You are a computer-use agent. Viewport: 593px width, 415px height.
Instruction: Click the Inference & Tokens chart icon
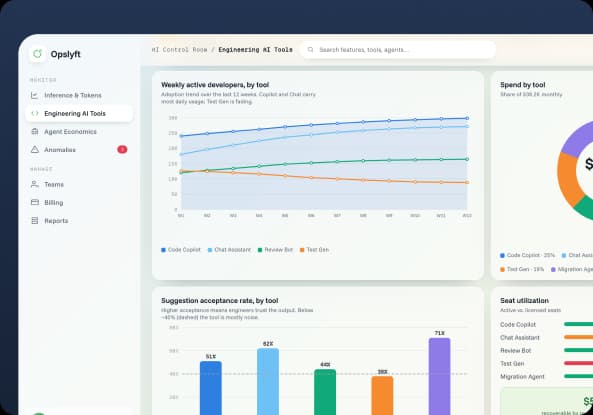[34, 95]
